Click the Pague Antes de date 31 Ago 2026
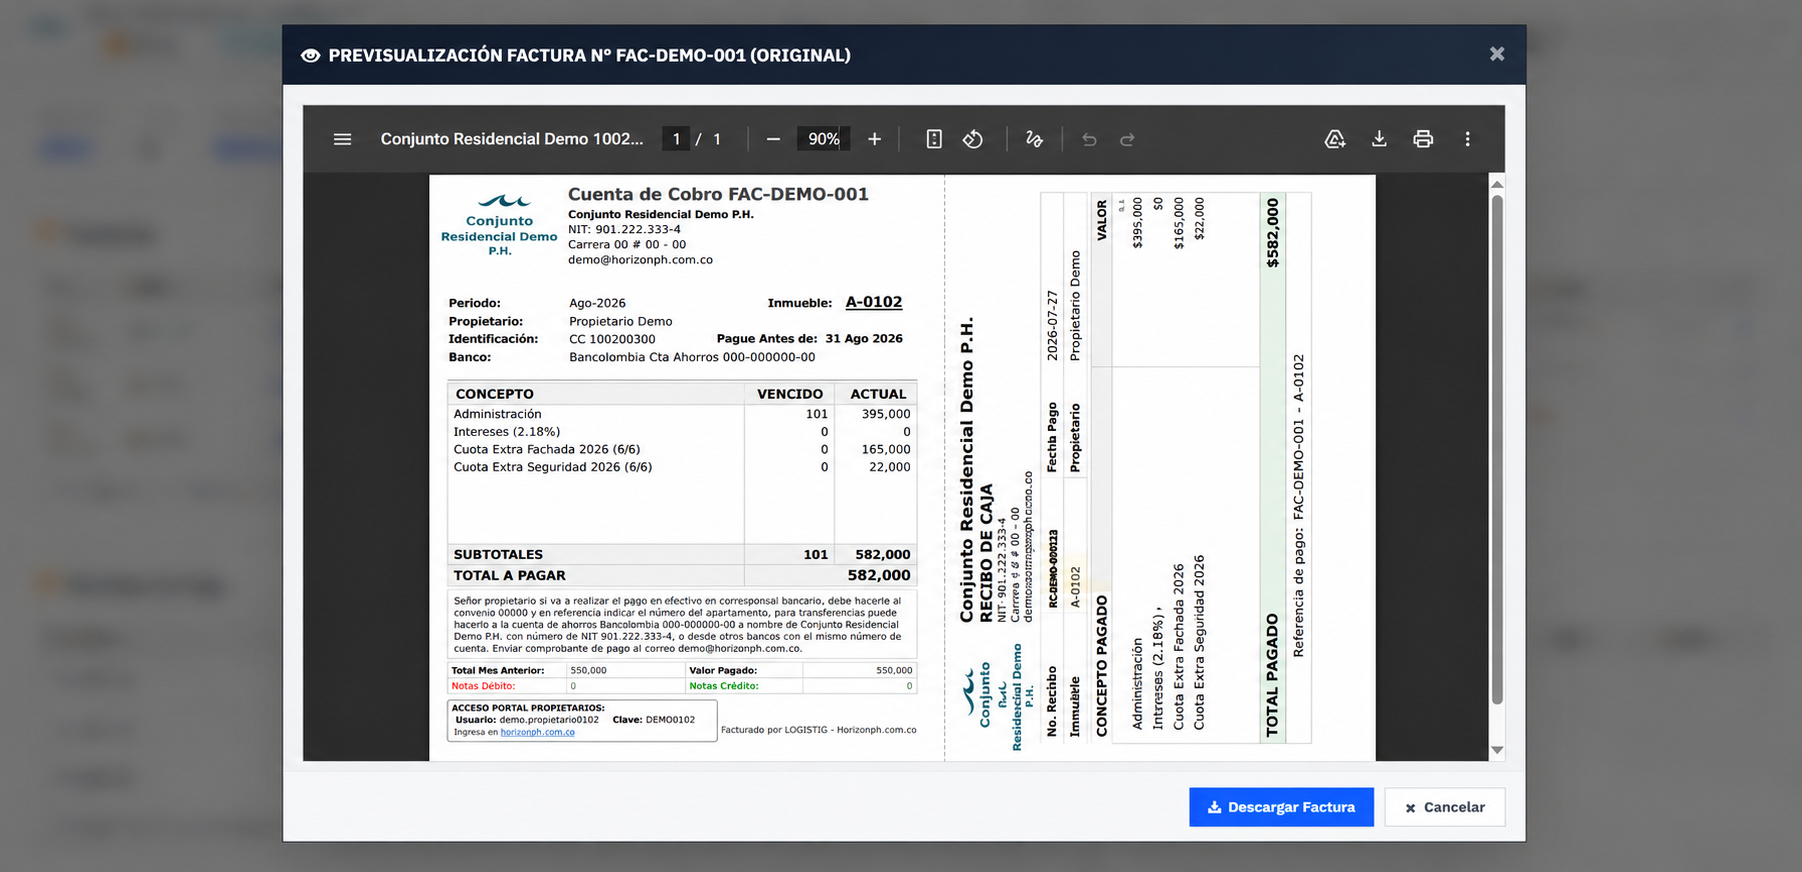 coord(864,339)
